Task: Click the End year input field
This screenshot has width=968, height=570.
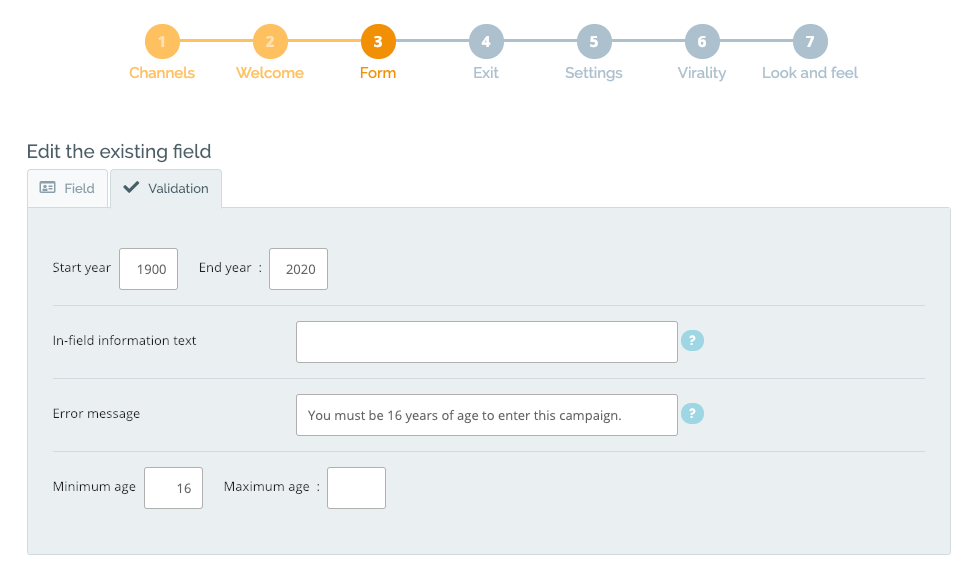Action: (x=298, y=269)
